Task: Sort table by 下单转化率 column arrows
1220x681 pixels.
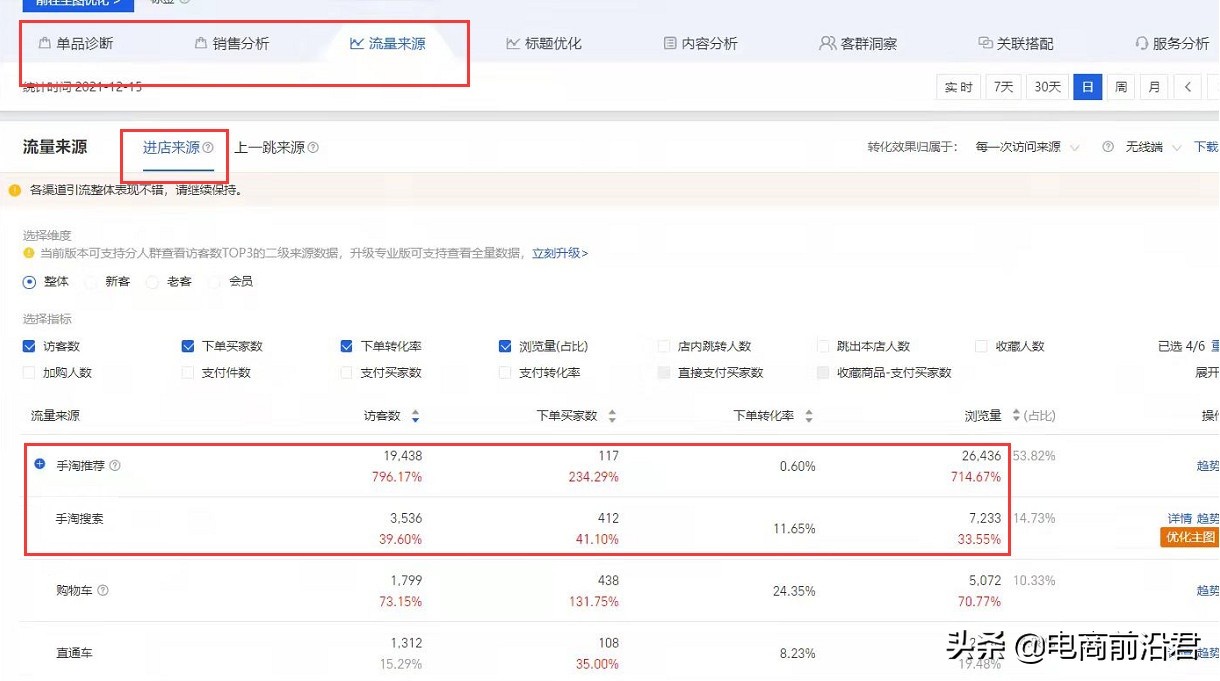Action: (809, 416)
